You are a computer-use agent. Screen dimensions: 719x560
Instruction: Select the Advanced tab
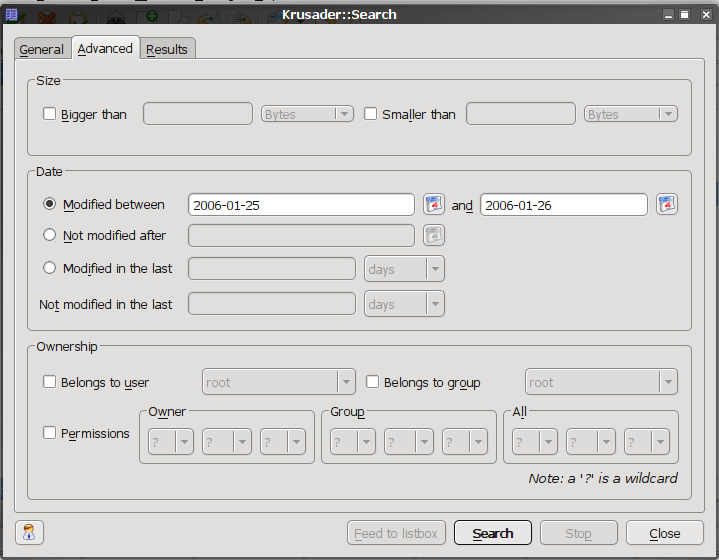pyautogui.click(x=105, y=48)
